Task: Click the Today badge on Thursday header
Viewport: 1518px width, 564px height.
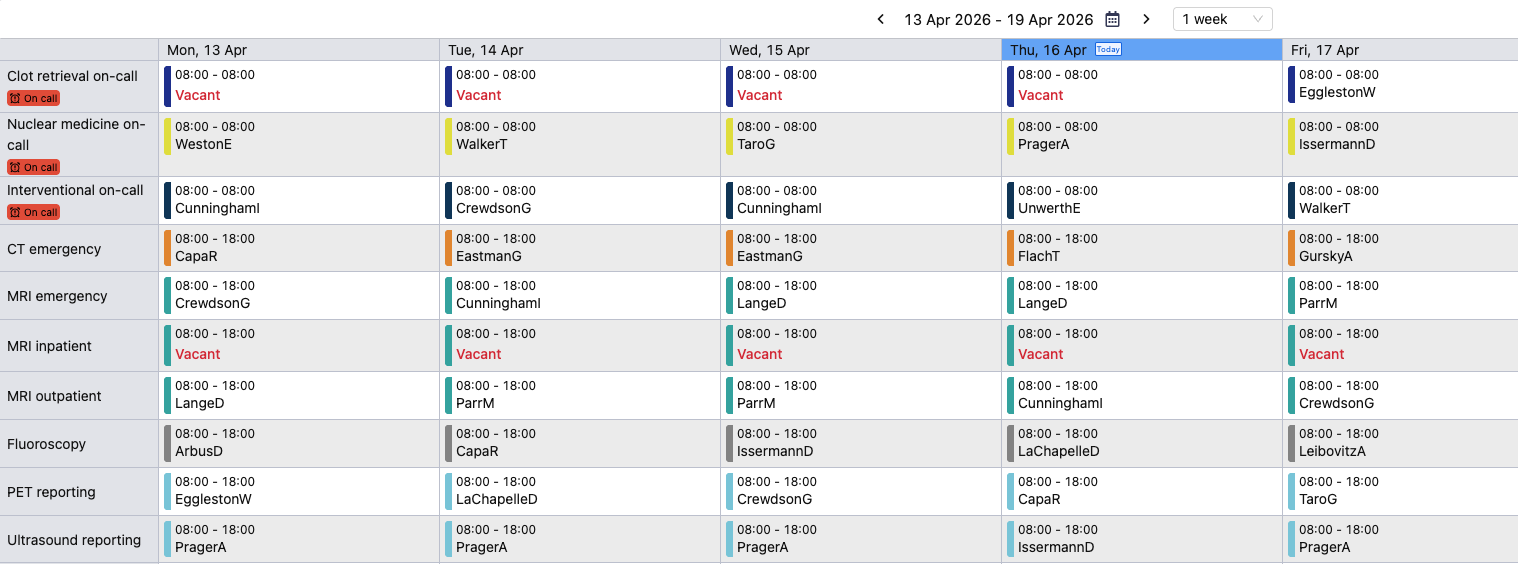Action: click(x=1108, y=49)
